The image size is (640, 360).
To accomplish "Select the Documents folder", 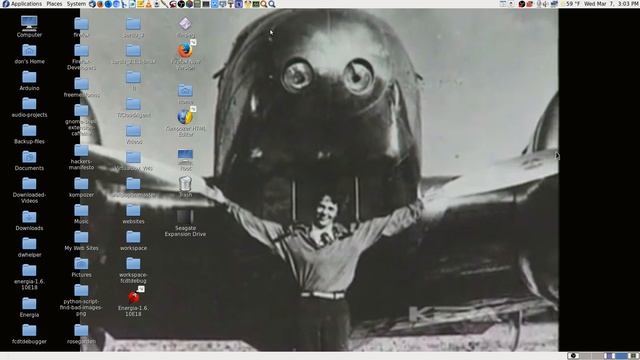I will pos(29,161).
